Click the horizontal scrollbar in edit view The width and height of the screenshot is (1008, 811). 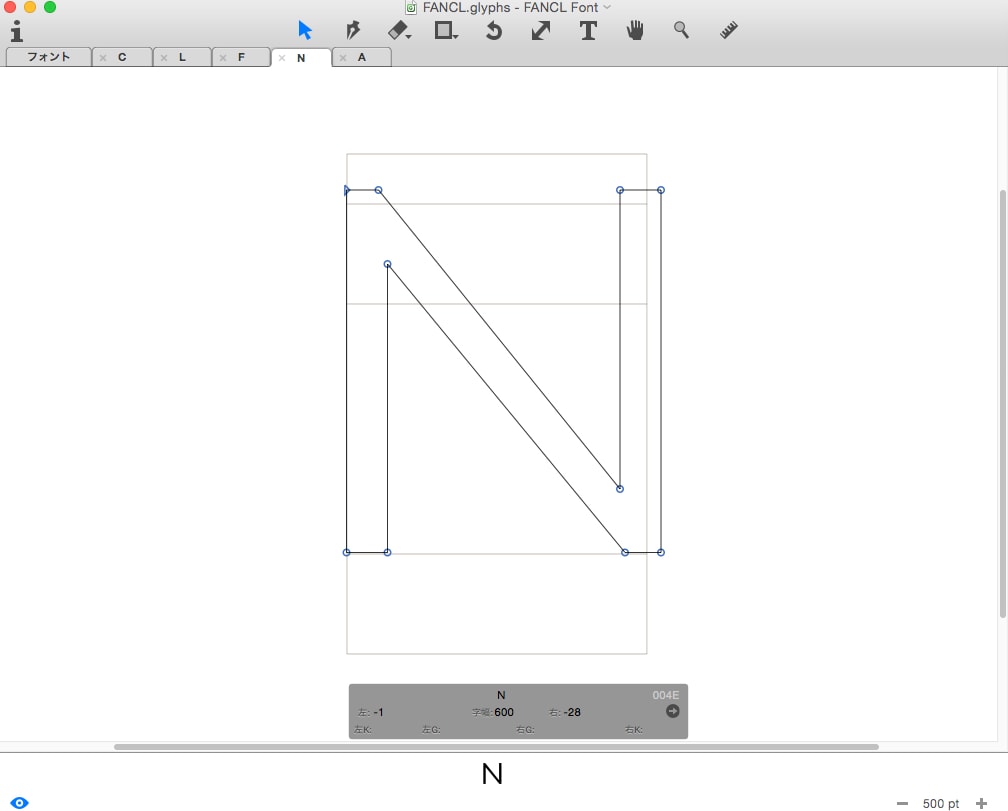click(496, 747)
